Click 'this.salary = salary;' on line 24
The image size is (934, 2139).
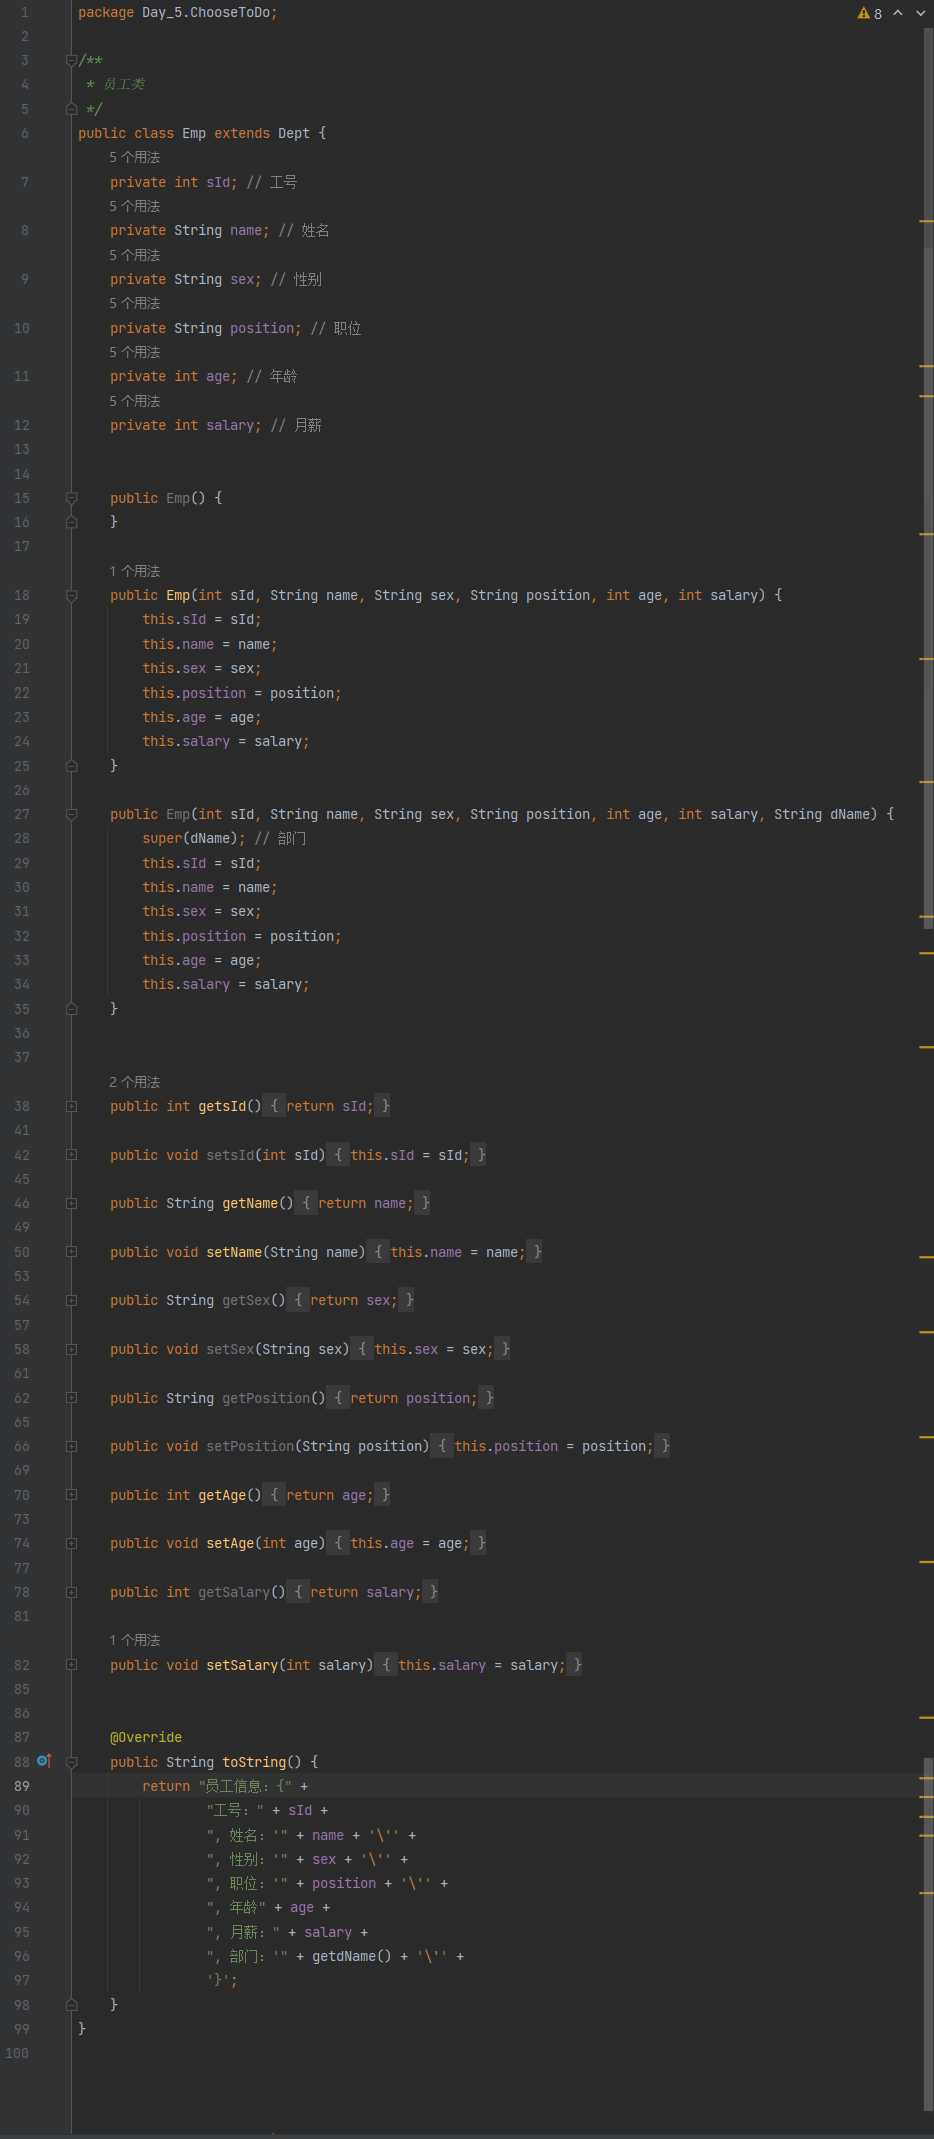[226, 741]
